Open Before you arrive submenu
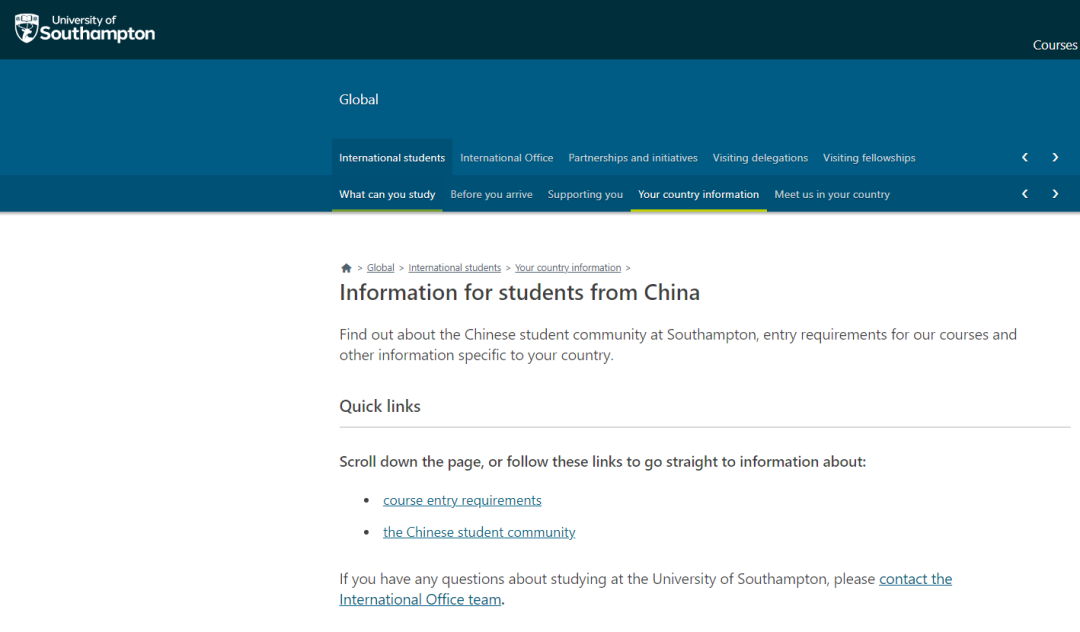 pos(491,194)
